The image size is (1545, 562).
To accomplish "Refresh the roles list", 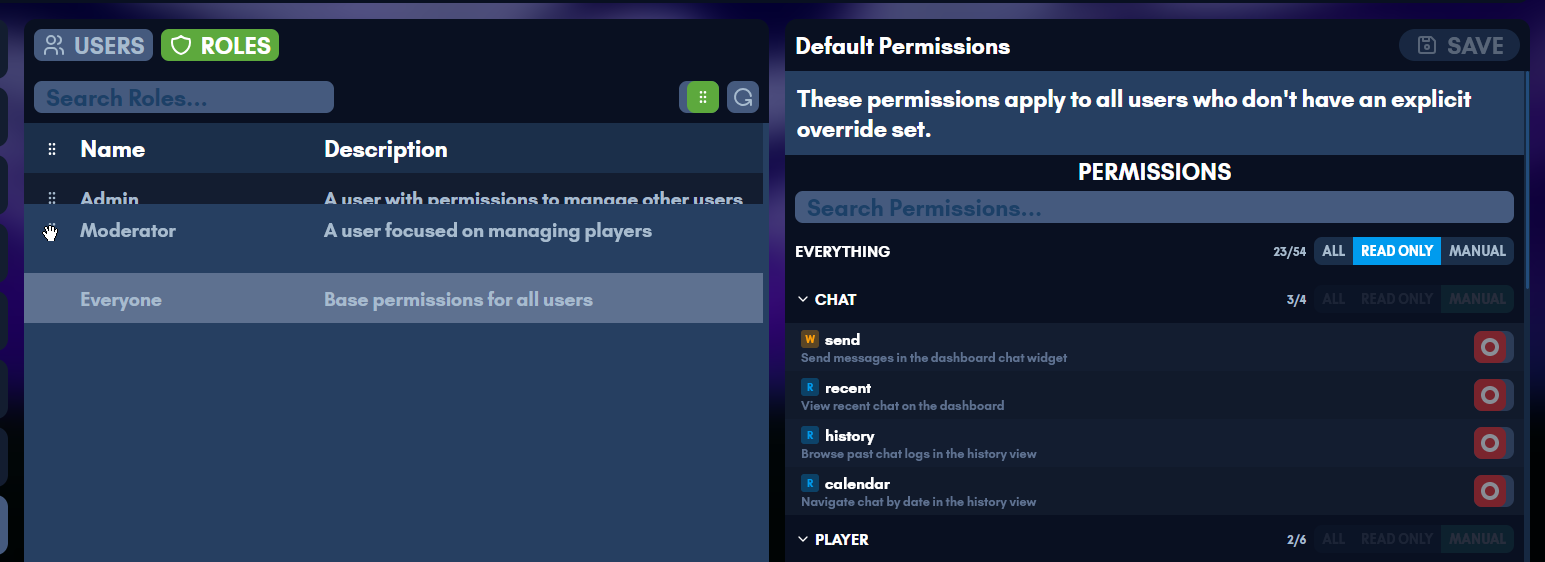I will (x=743, y=97).
